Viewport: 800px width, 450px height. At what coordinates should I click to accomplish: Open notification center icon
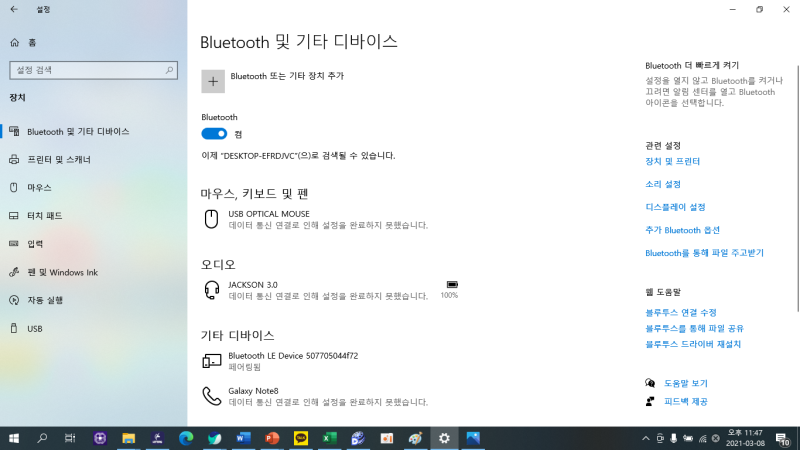pyautogui.click(x=783, y=439)
